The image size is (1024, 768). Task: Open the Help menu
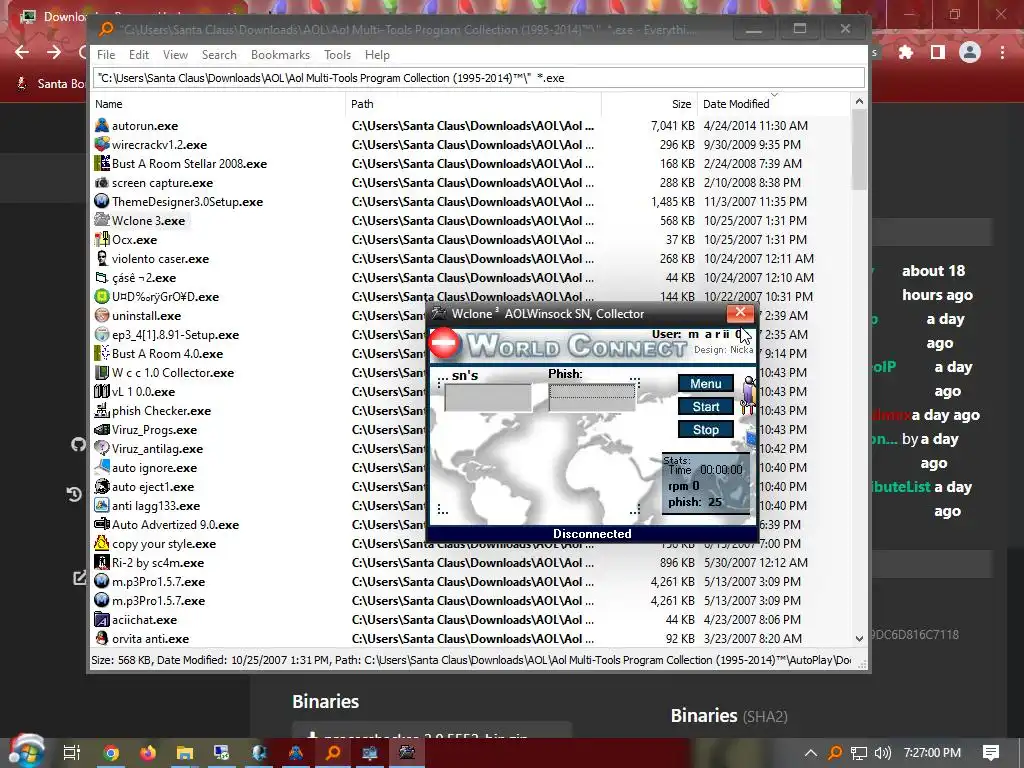click(377, 55)
